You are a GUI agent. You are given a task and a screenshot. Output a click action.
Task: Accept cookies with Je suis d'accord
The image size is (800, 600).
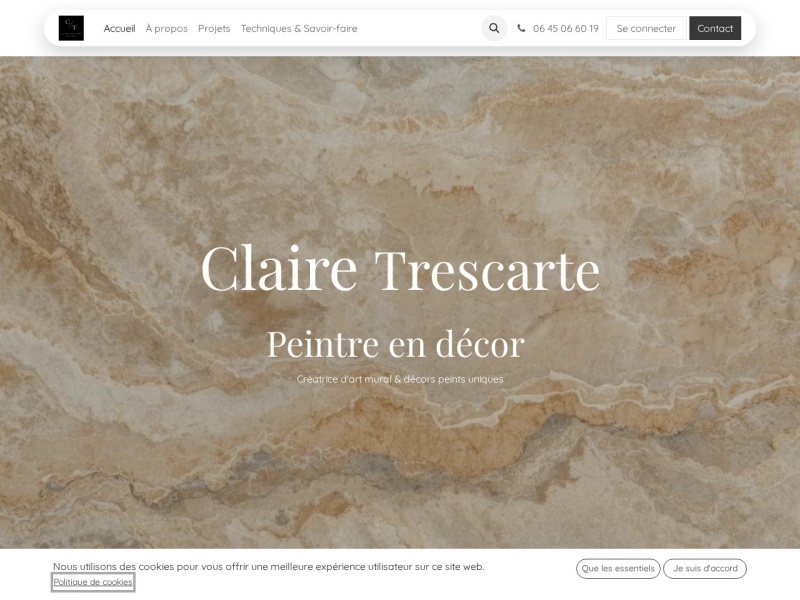[x=705, y=568]
